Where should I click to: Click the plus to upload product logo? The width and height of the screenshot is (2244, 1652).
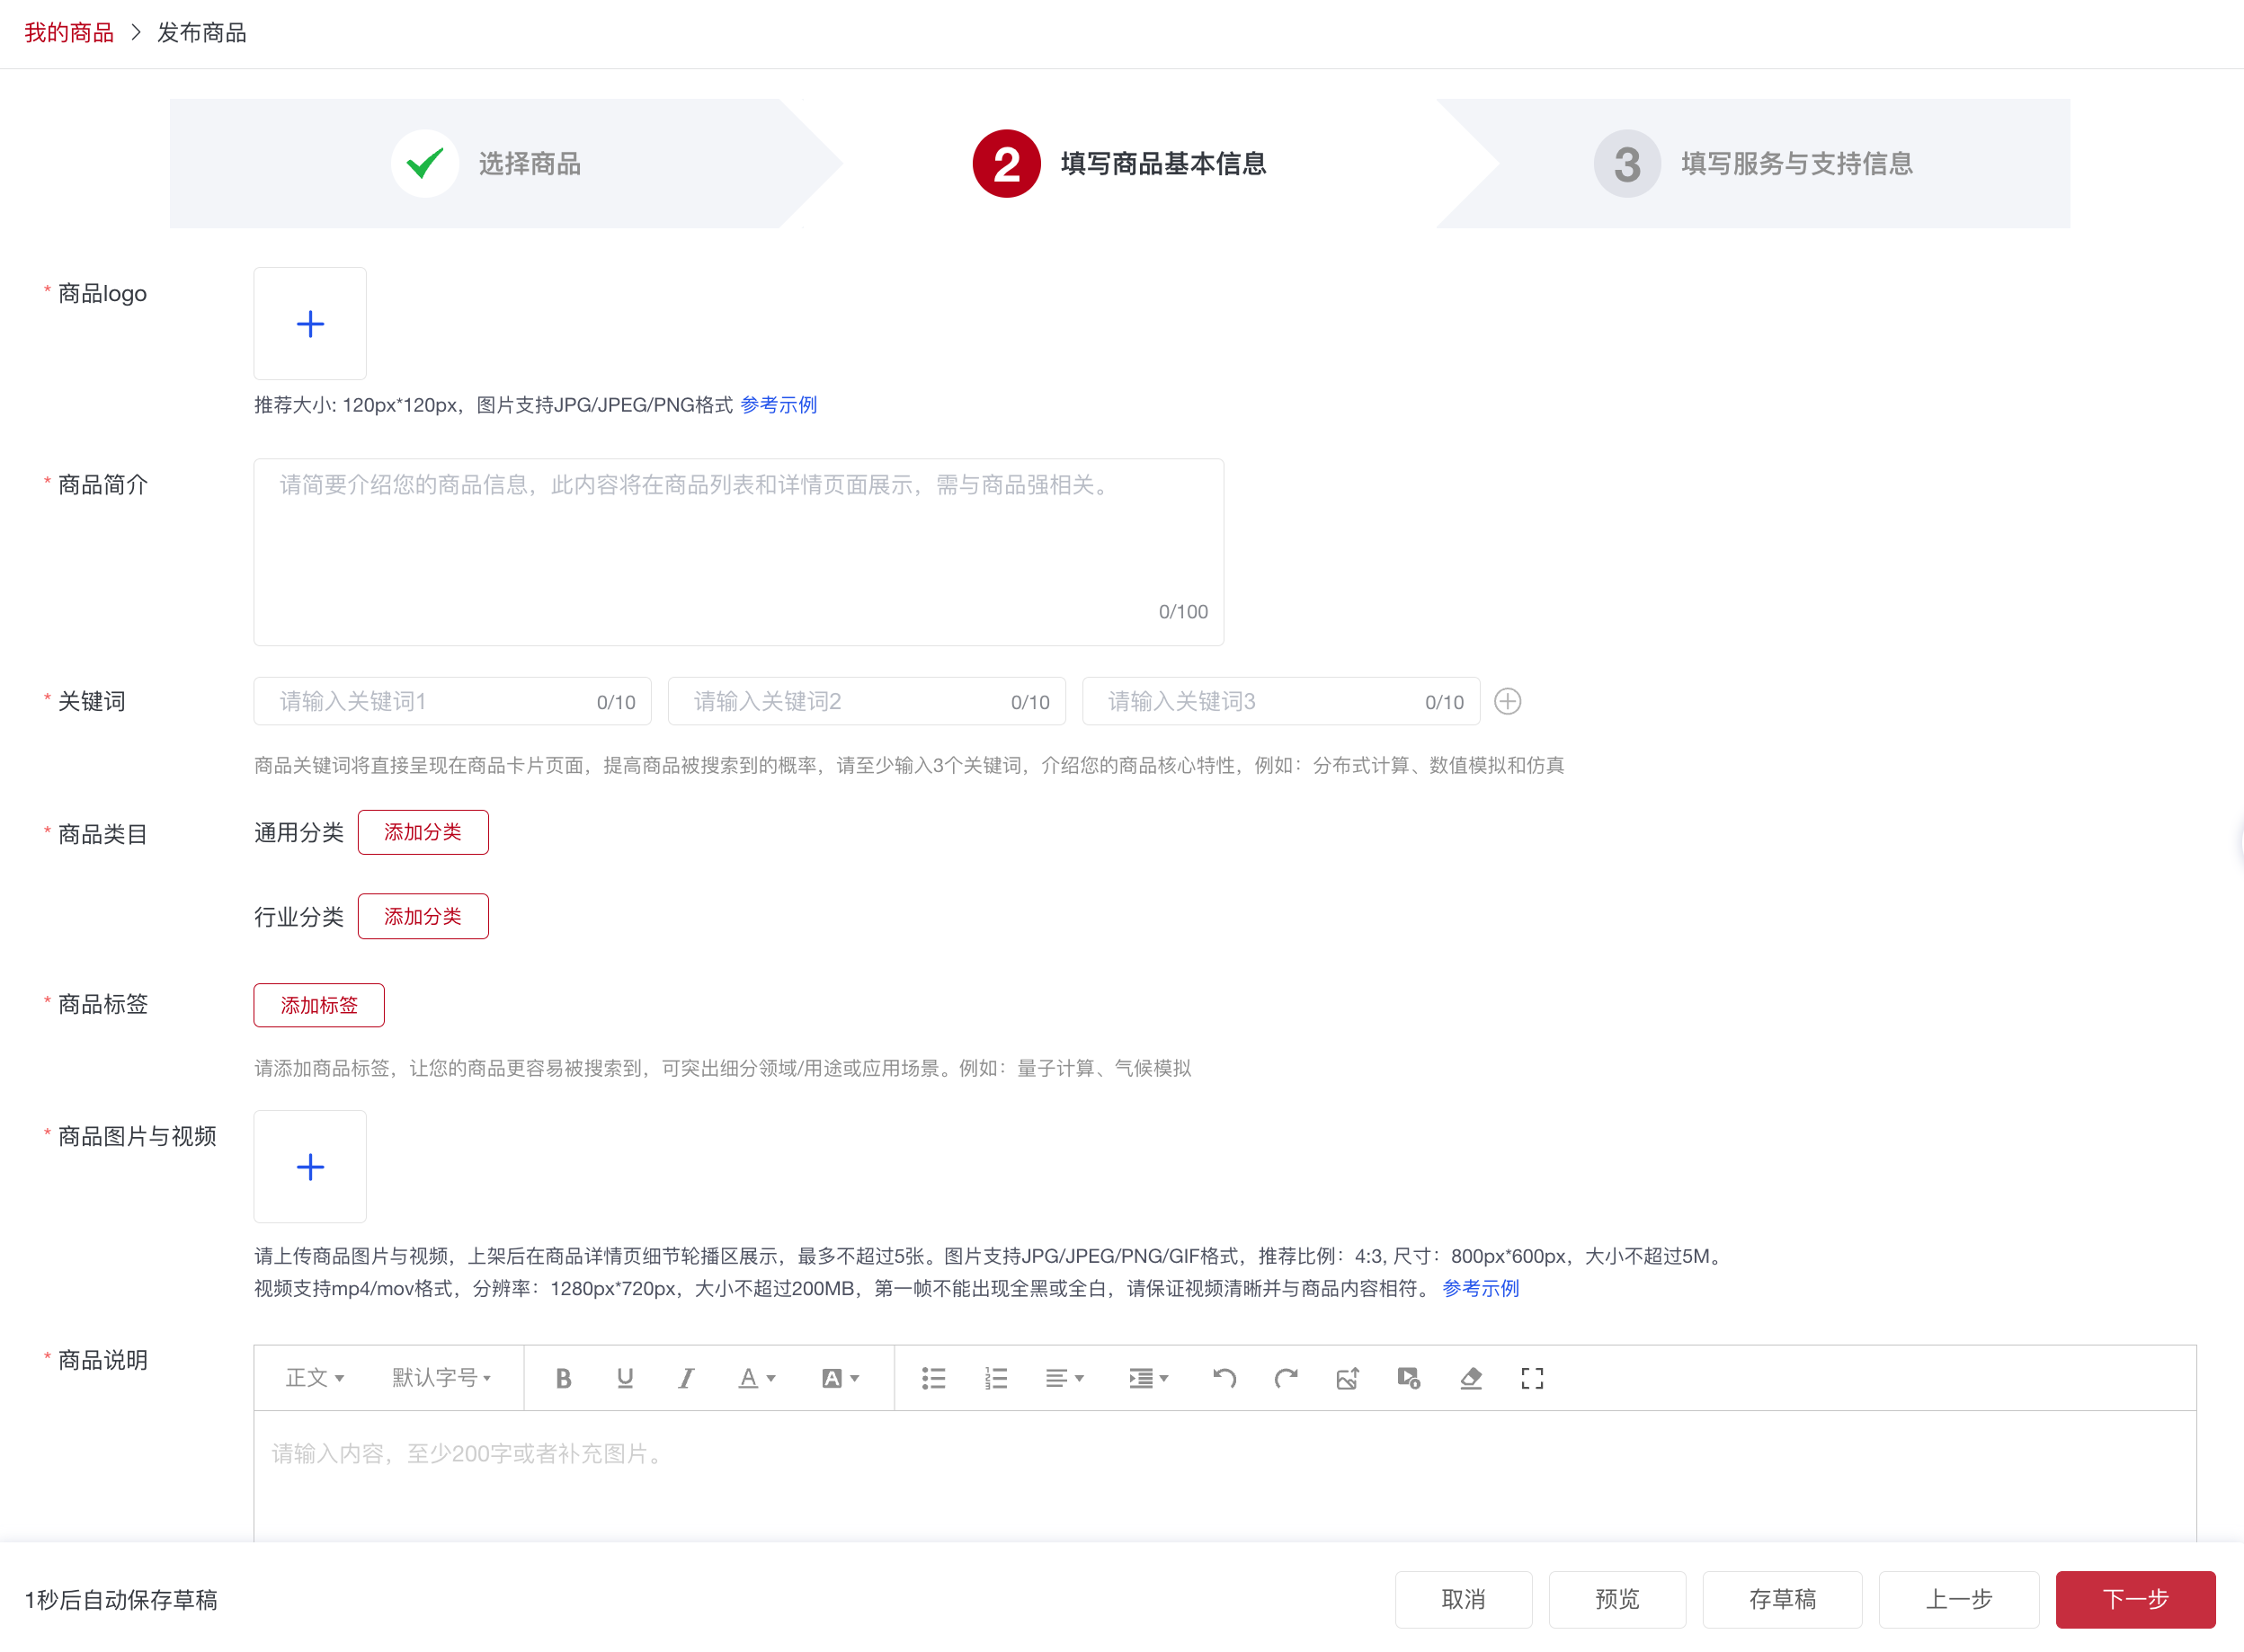(310, 323)
